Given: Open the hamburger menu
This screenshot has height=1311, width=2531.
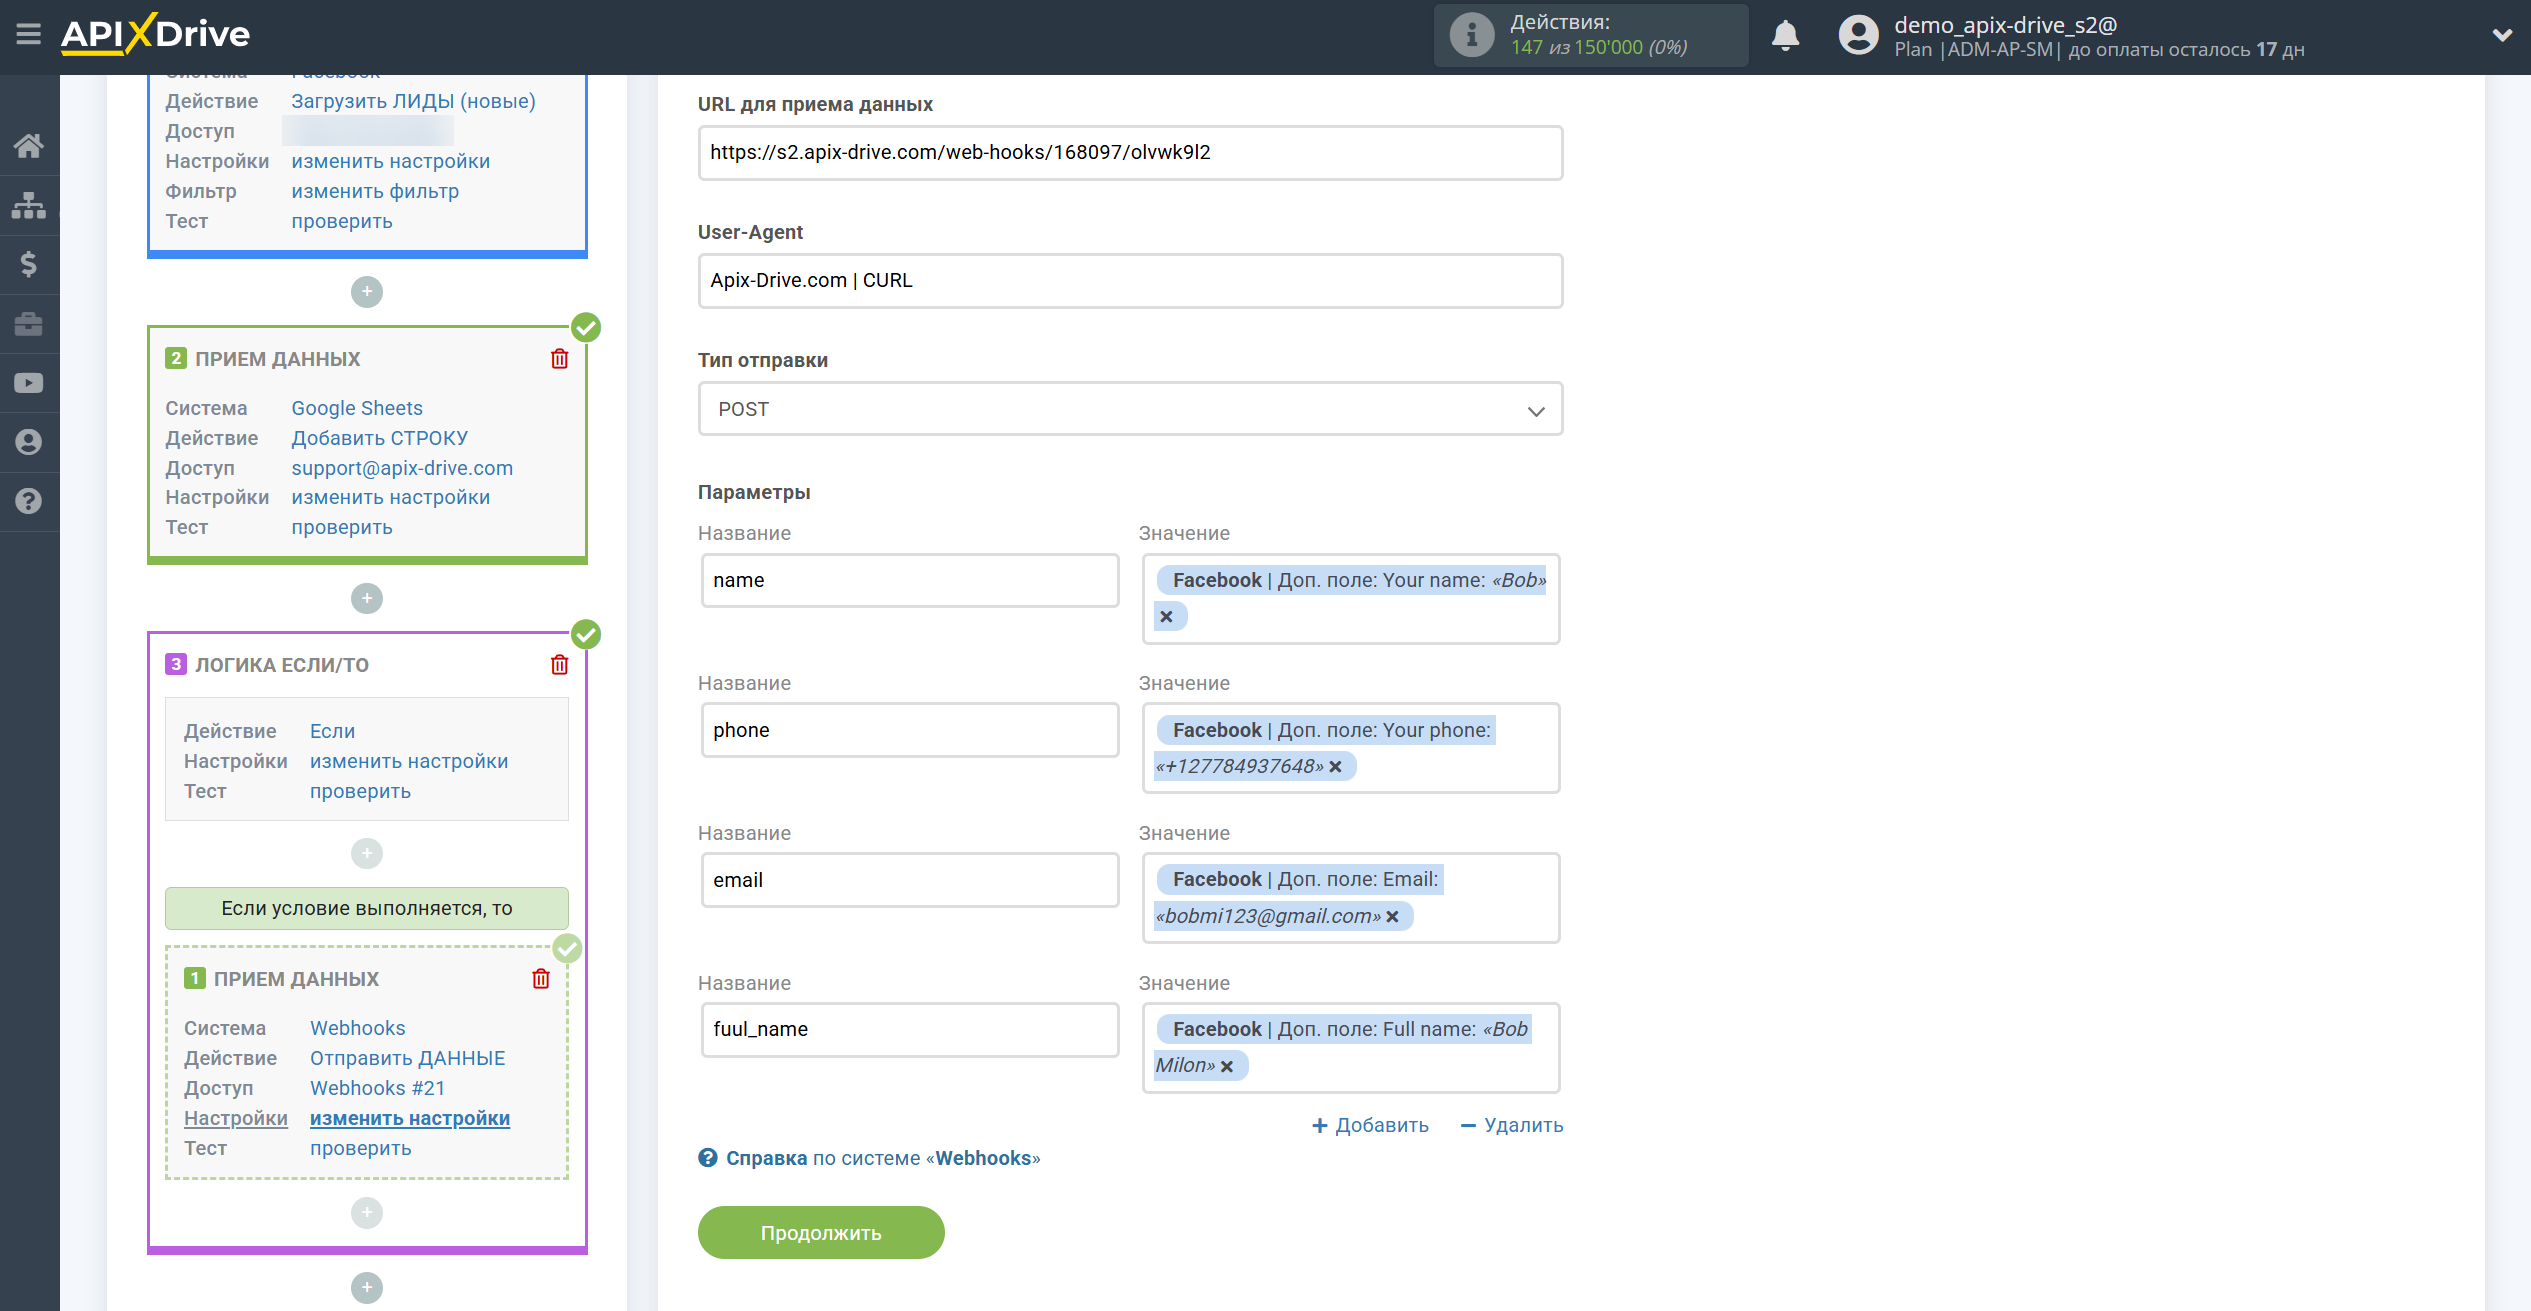Looking at the screenshot, I should [x=28, y=34].
